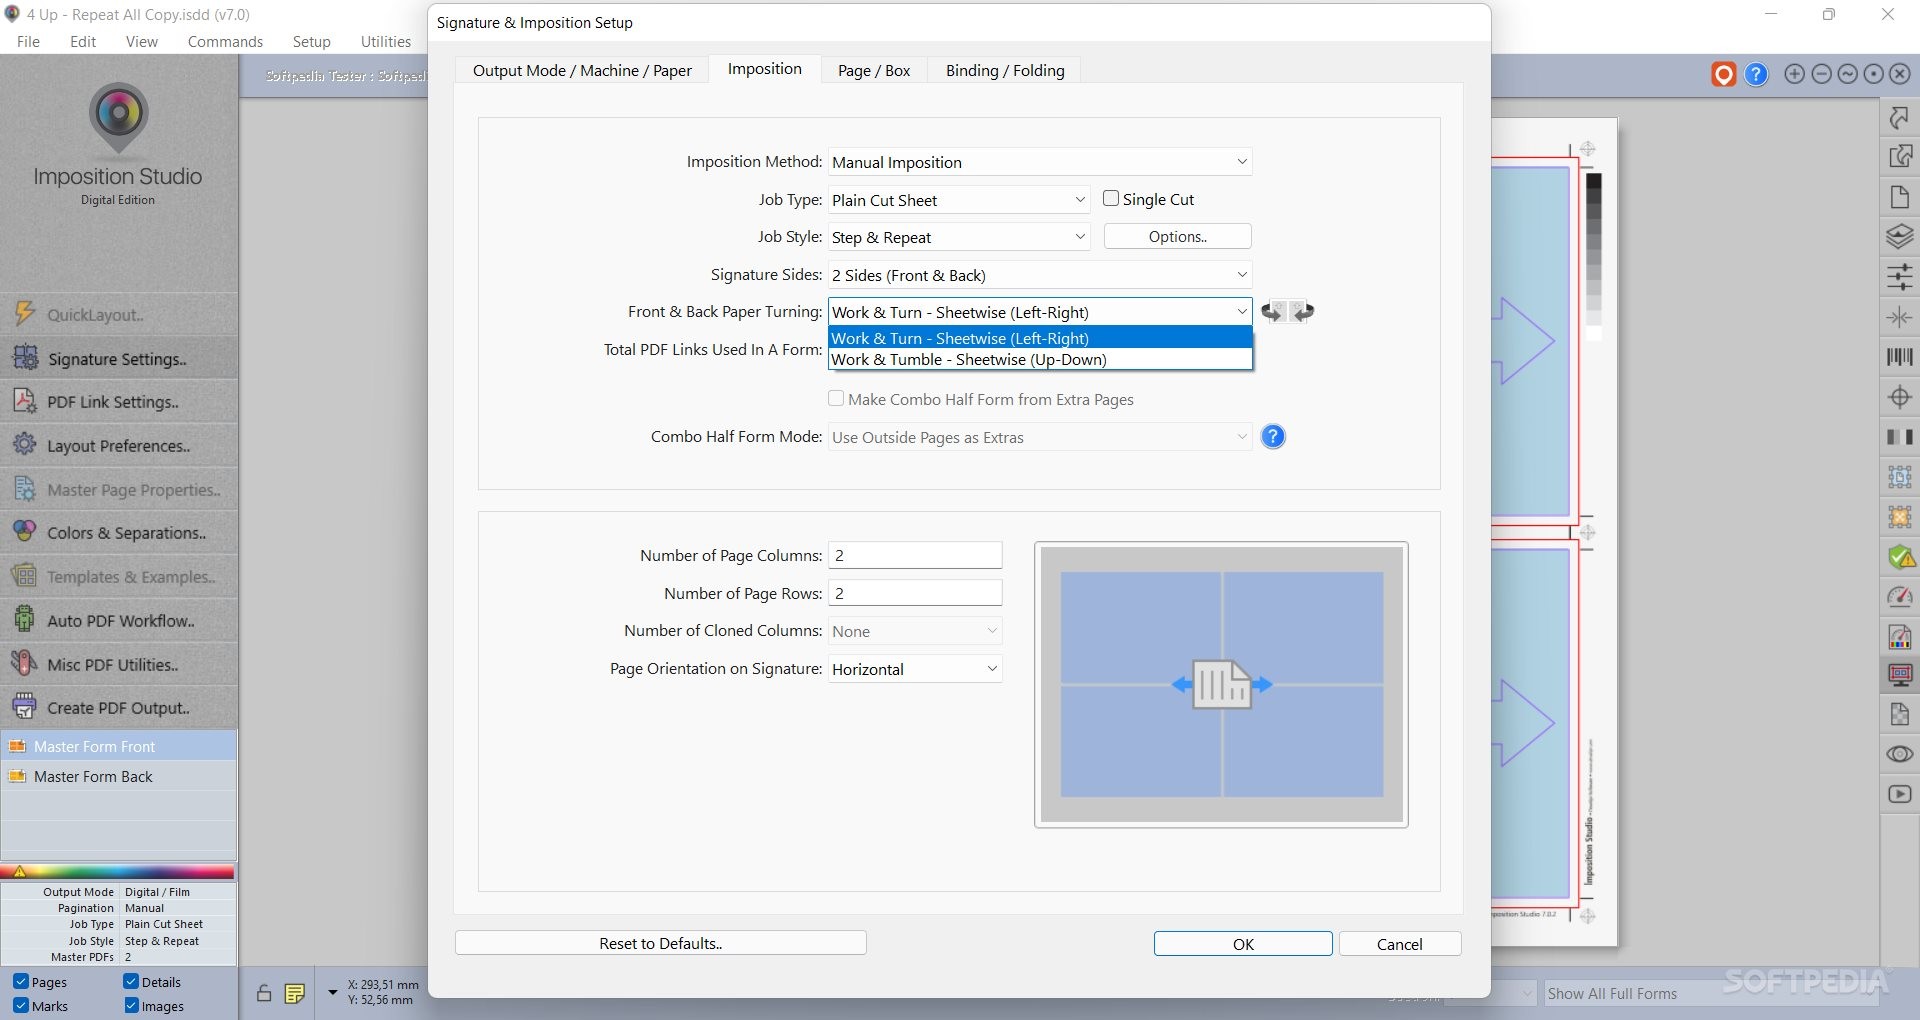Toggle the Pages checkbox

20,982
